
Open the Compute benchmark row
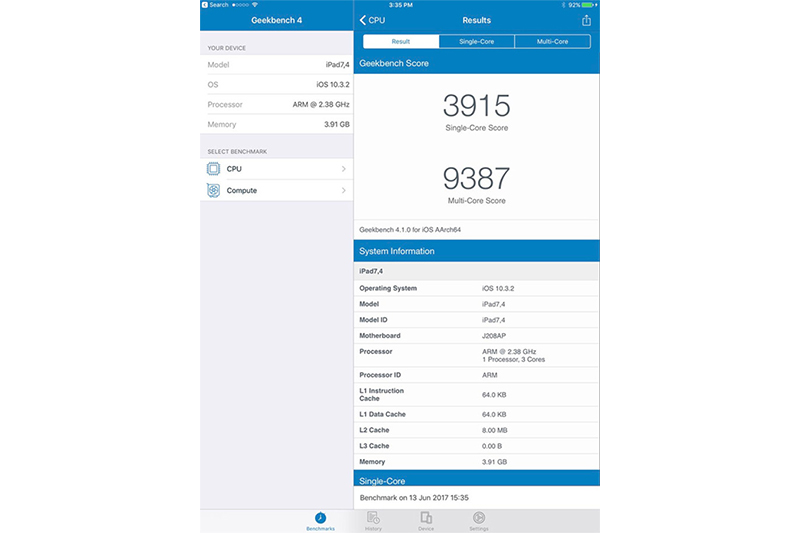coord(277,190)
